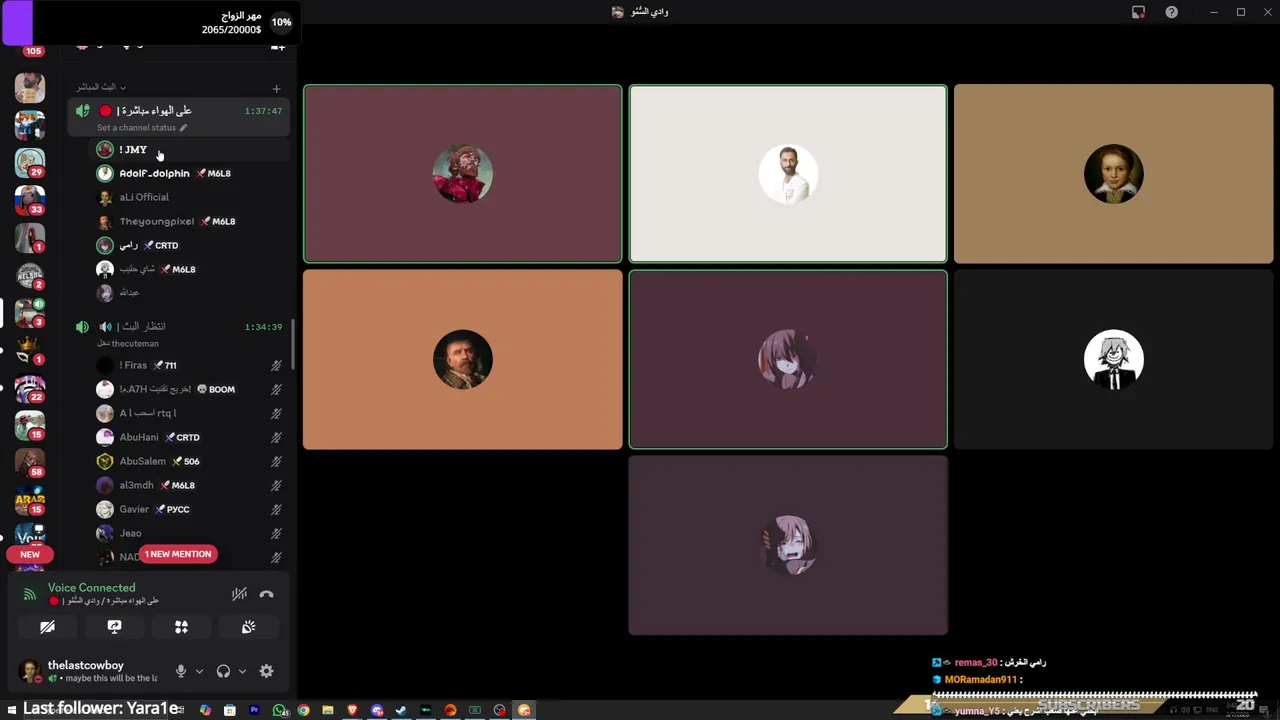1280x720 pixels.
Task: Open the soundboard button
Action: pos(248,627)
